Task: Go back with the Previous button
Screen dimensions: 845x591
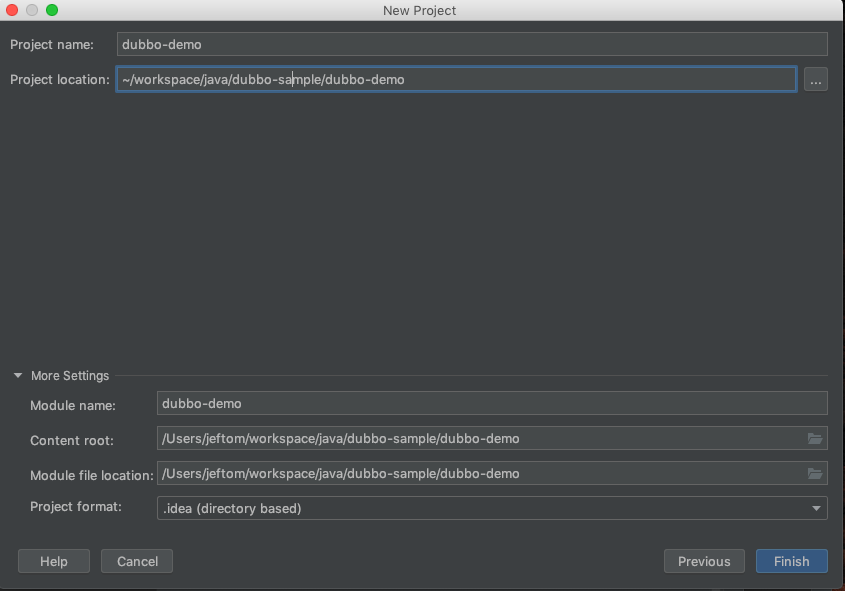Action: tap(704, 561)
